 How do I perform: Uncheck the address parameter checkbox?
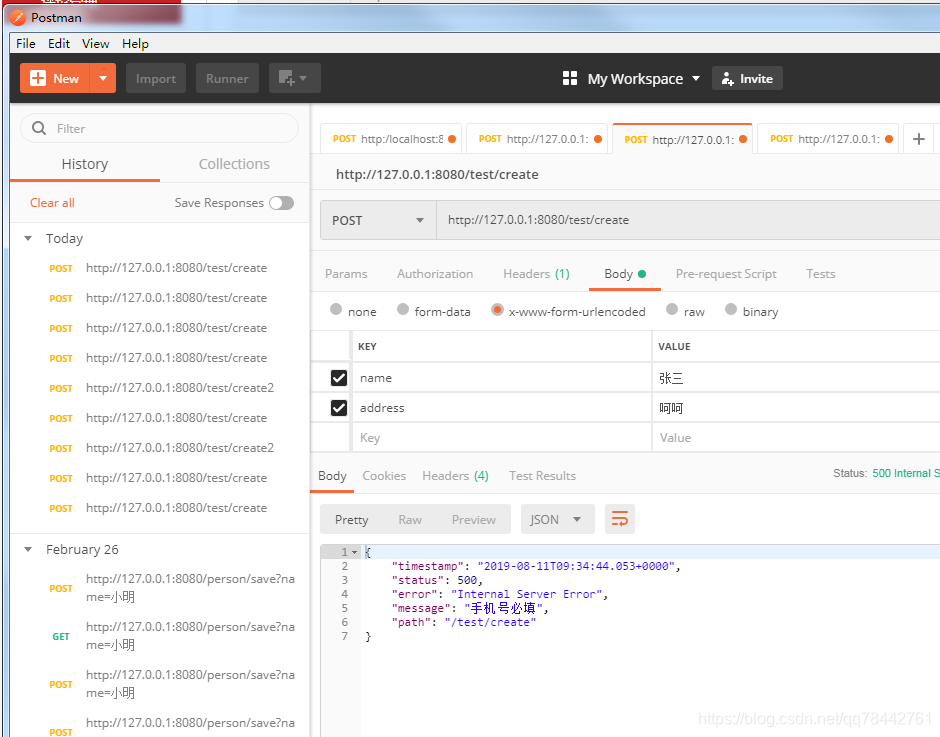pos(340,407)
